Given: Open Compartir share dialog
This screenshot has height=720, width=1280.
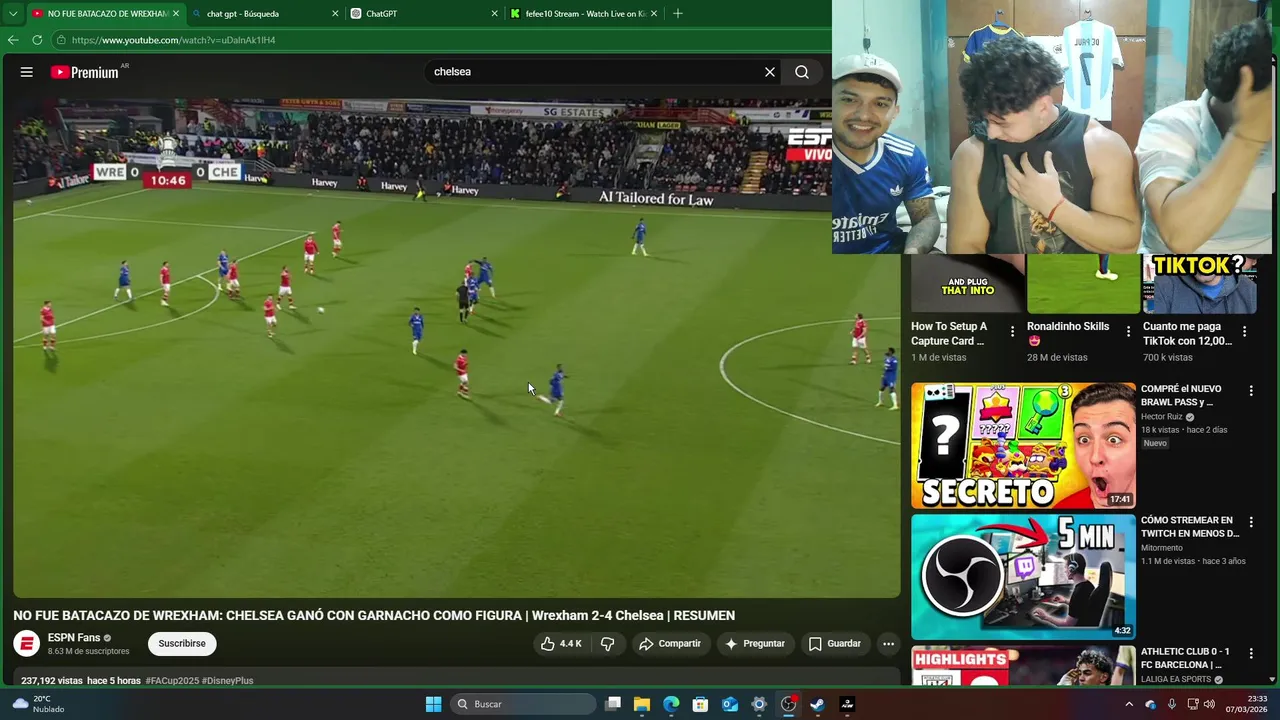Looking at the screenshot, I should (x=669, y=644).
